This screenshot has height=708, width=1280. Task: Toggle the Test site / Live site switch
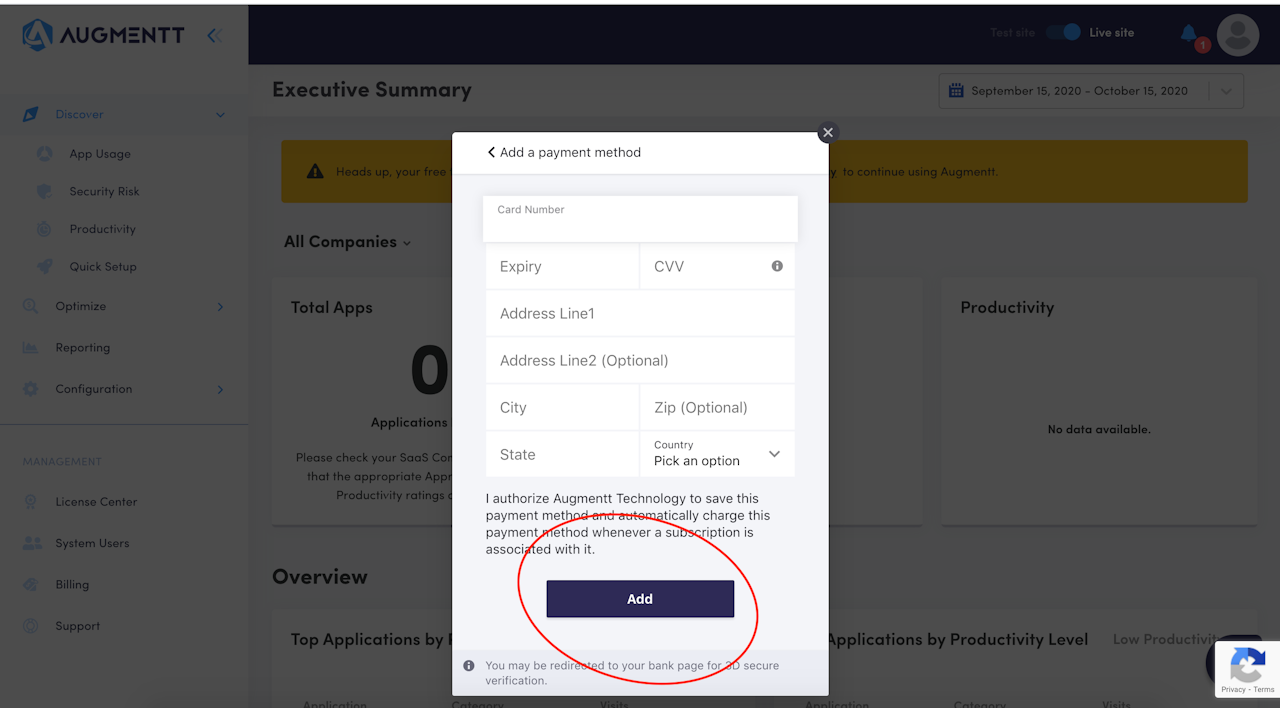click(x=1063, y=33)
